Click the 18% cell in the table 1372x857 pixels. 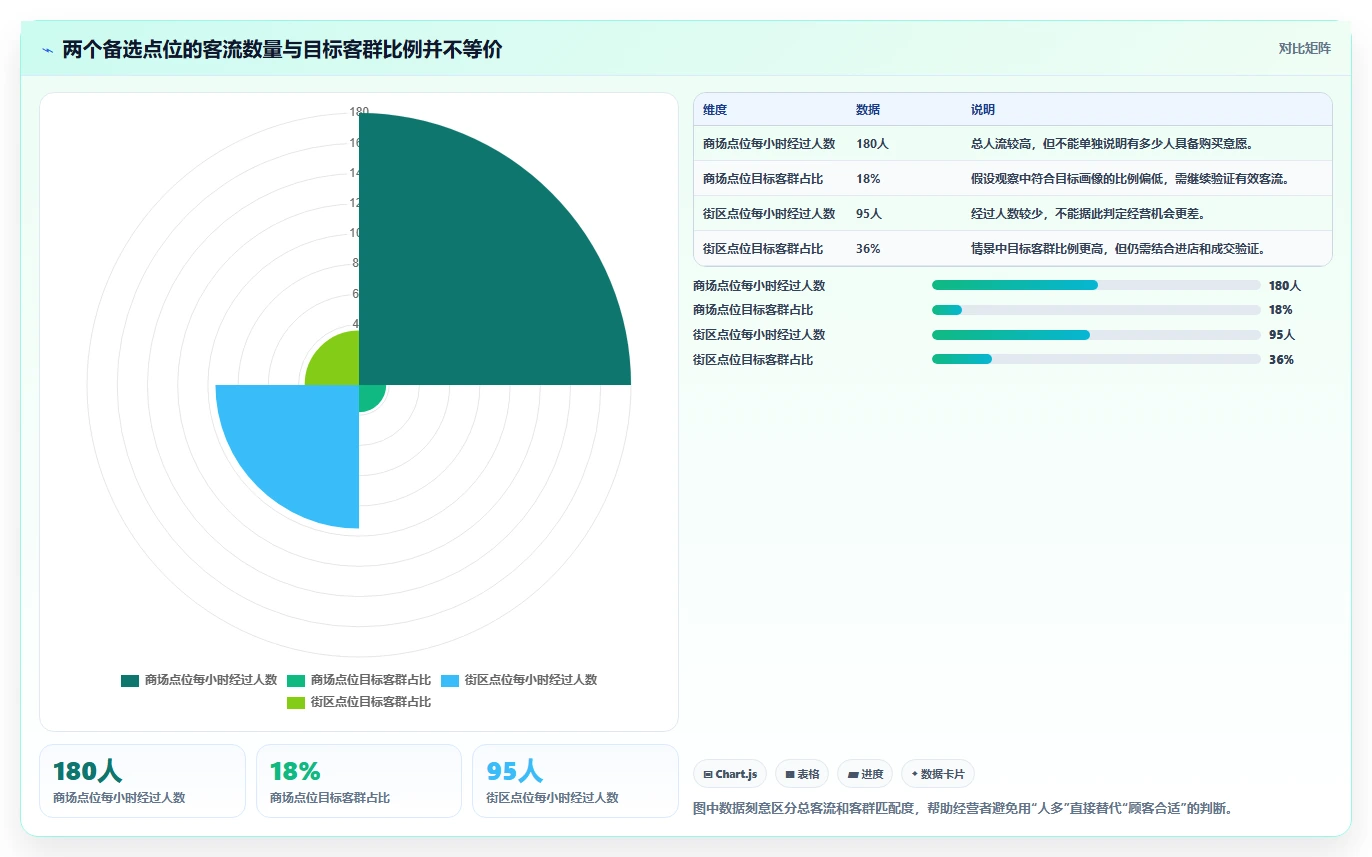868,179
